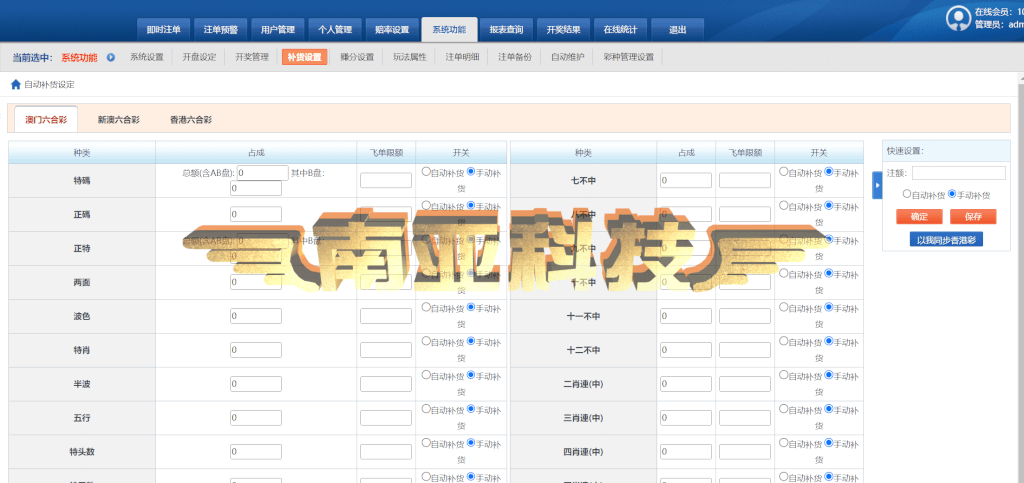Go to 玩法属性 submenu
Viewport: 1024px width, 483px height.
tap(409, 57)
